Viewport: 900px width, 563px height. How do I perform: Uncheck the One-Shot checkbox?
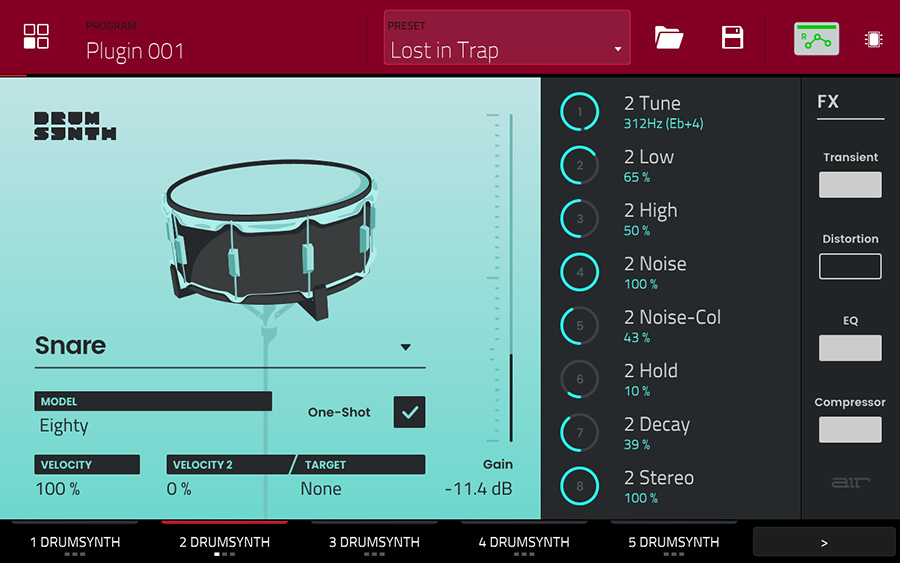(409, 412)
